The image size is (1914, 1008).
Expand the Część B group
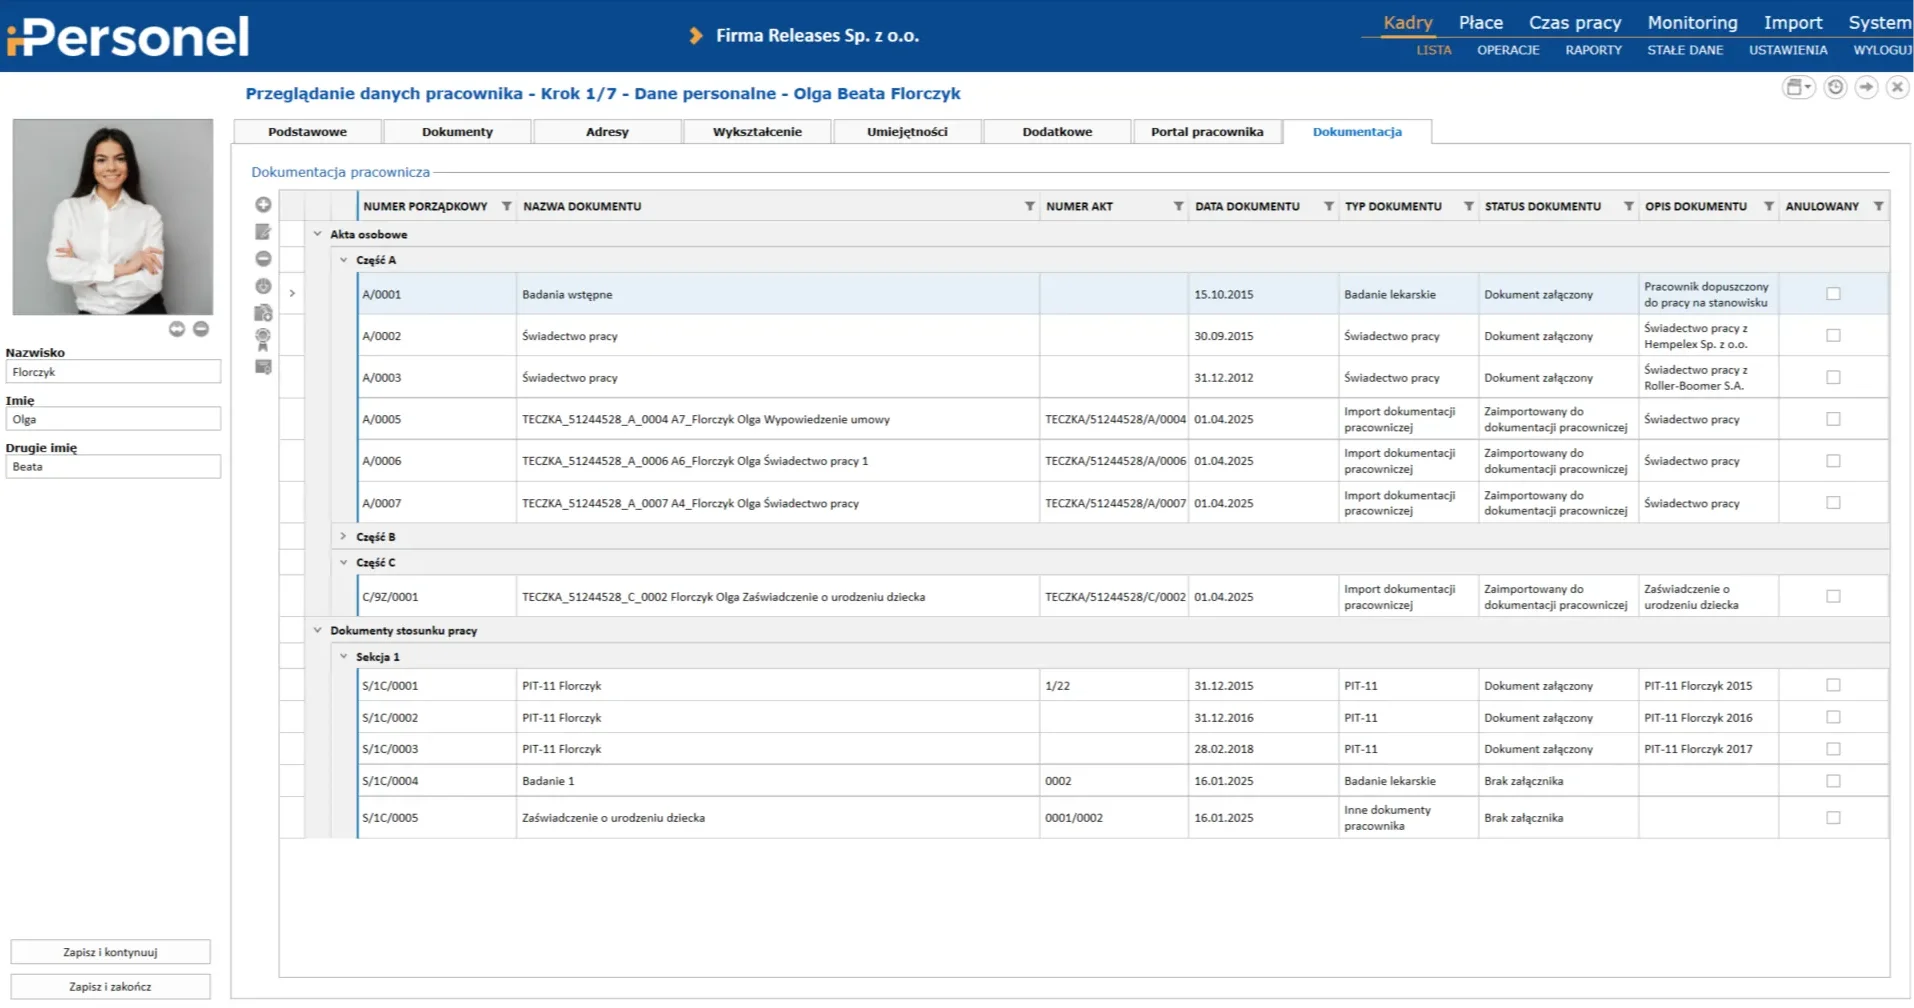point(343,537)
